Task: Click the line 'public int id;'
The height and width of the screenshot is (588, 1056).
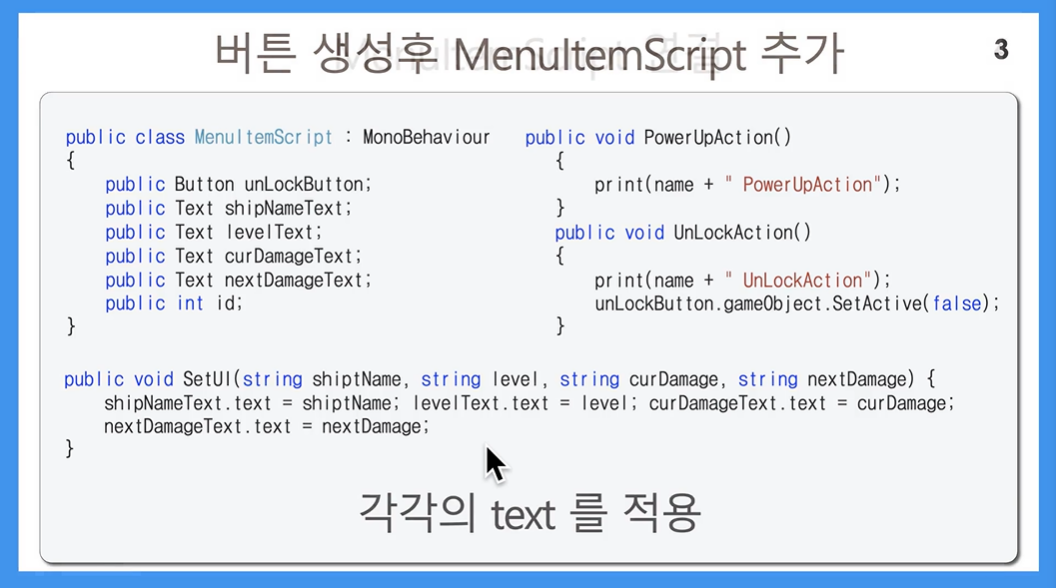Action: click(x=173, y=303)
